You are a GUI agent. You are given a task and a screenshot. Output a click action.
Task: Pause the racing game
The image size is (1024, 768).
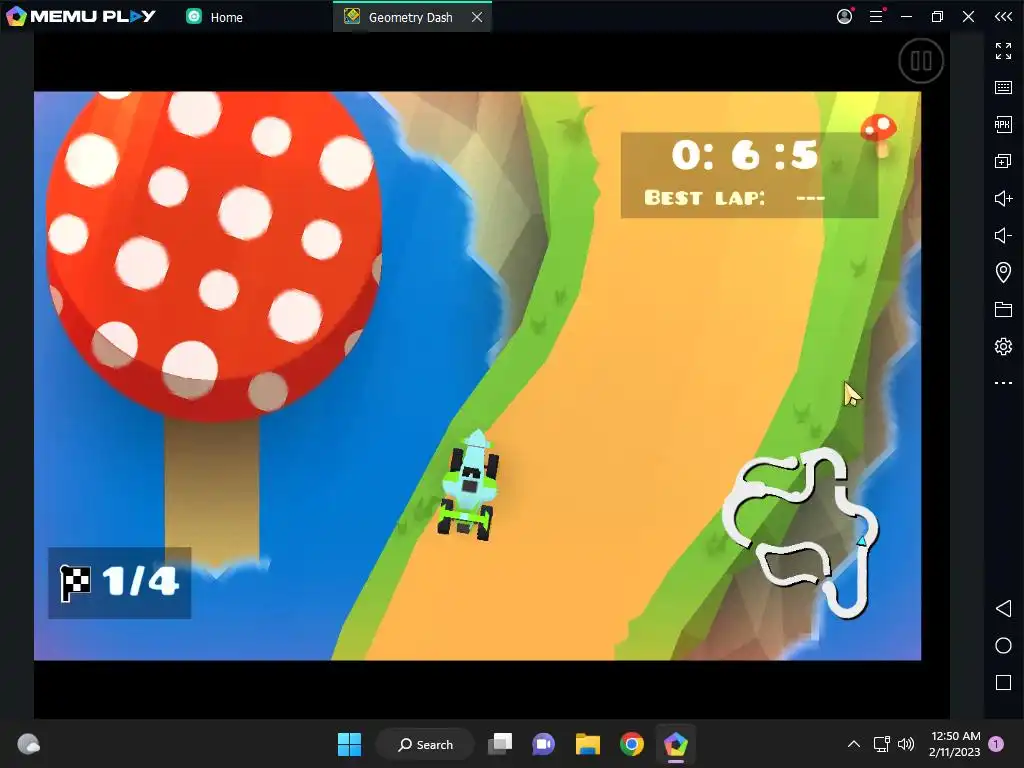[x=921, y=61]
